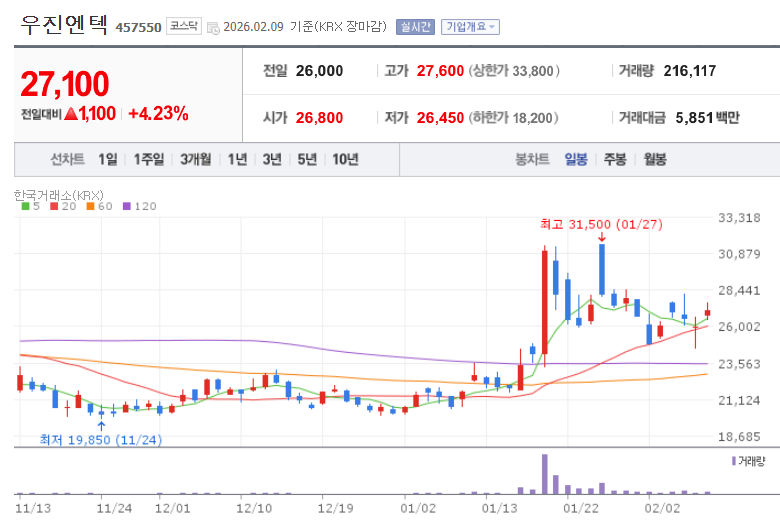This screenshot has height=523, width=780.
Task: Select the 3년 line chart tab
Action: click(x=272, y=159)
